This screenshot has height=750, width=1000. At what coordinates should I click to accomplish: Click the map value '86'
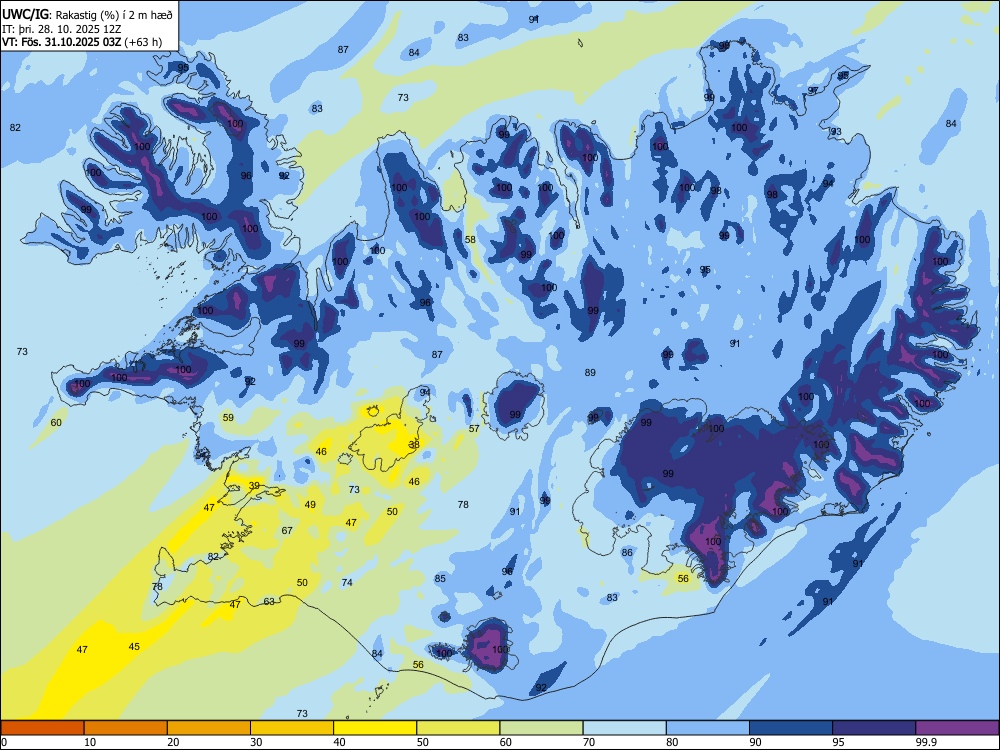coord(627,552)
